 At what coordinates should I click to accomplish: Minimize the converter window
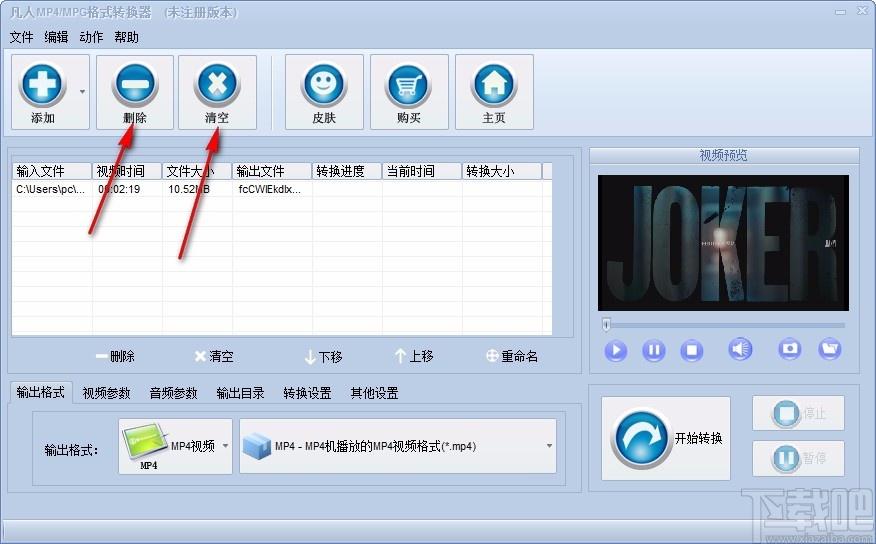click(x=841, y=12)
